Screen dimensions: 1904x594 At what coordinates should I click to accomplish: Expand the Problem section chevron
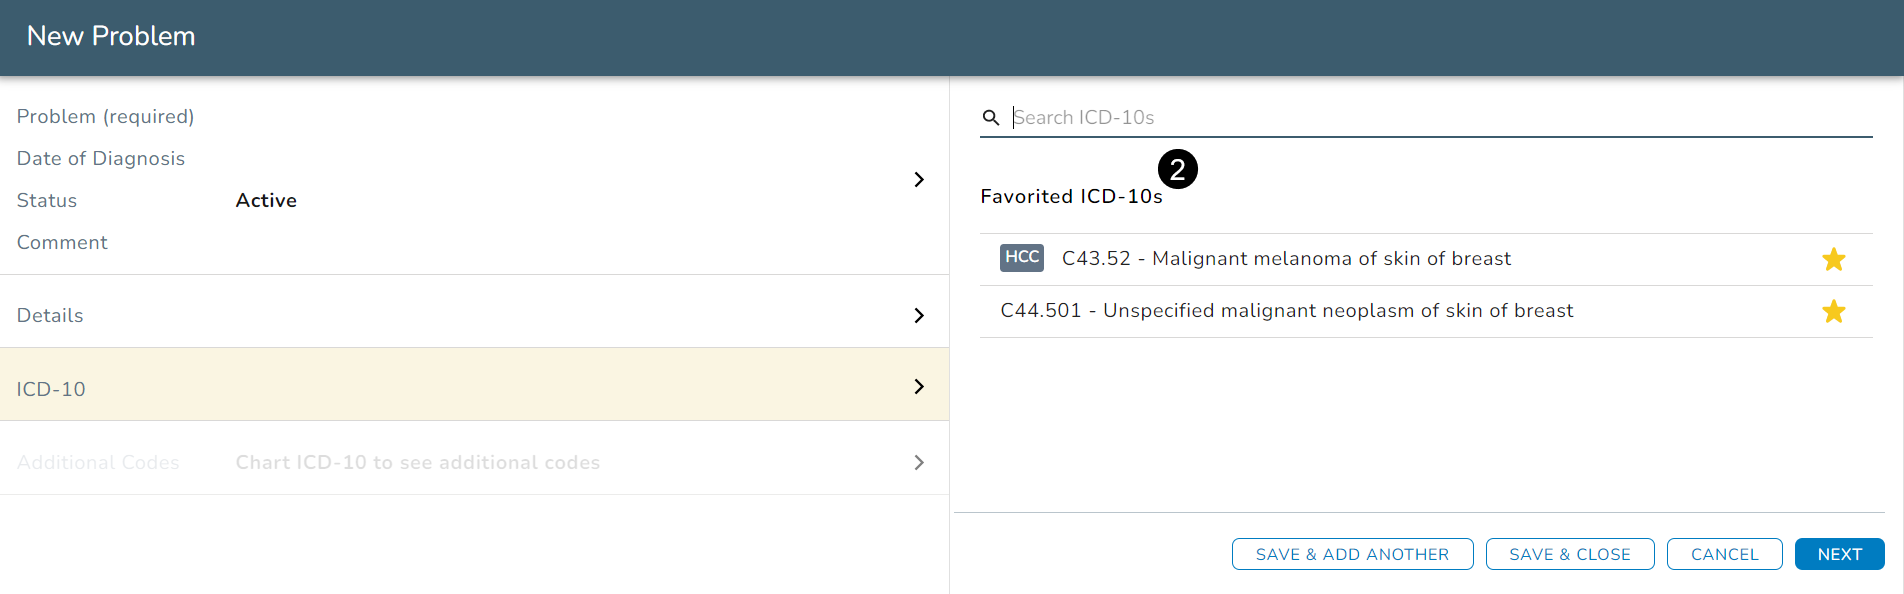(919, 180)
